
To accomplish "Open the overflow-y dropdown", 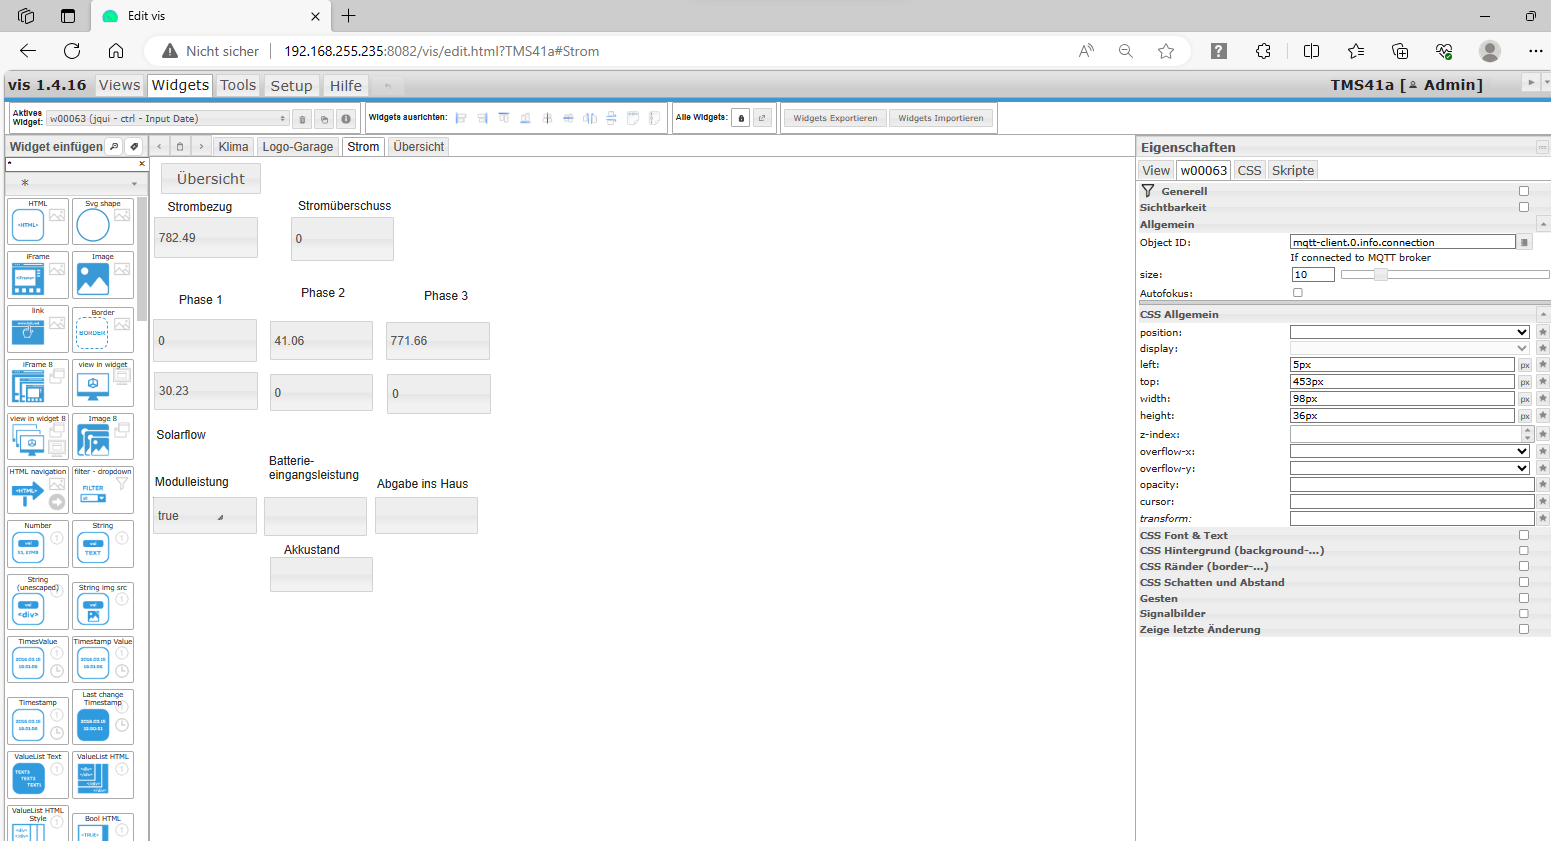I will click(x=1410, y=468).
